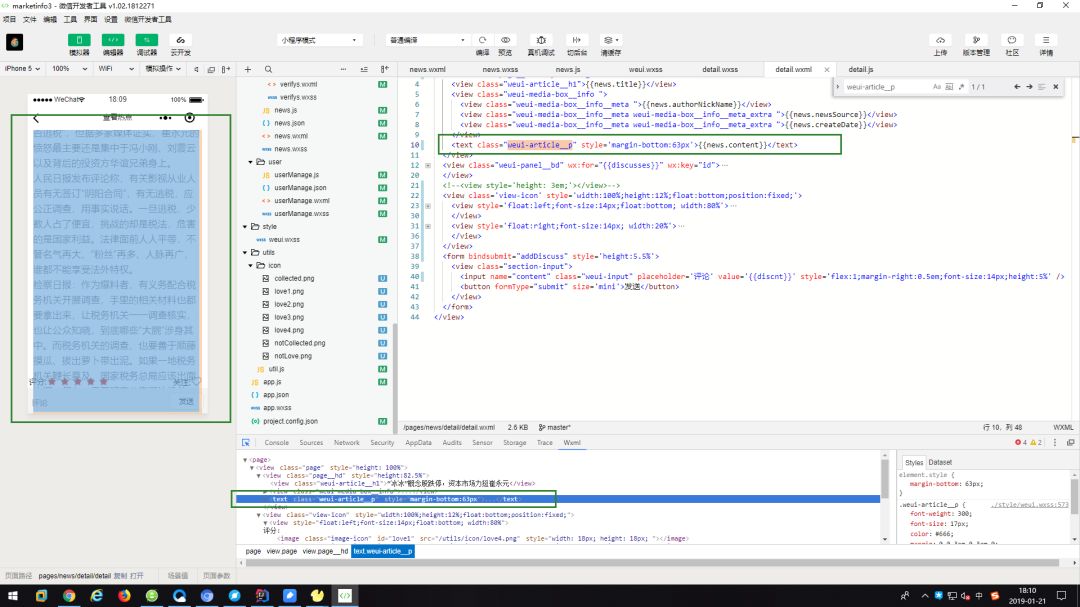
Task: Open the 模拟操作 dropdown
Action: (x=163, y=69)
